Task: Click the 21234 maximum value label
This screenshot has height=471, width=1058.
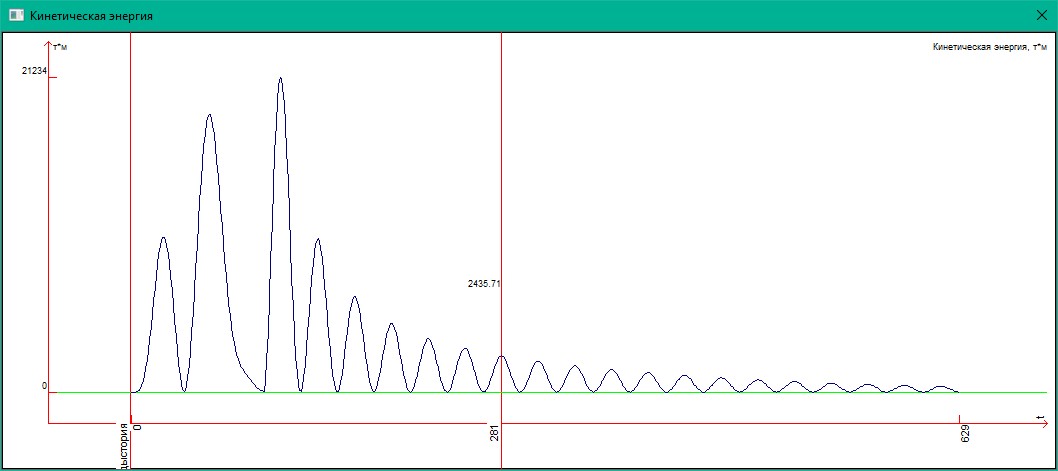Action: (34, 70)
